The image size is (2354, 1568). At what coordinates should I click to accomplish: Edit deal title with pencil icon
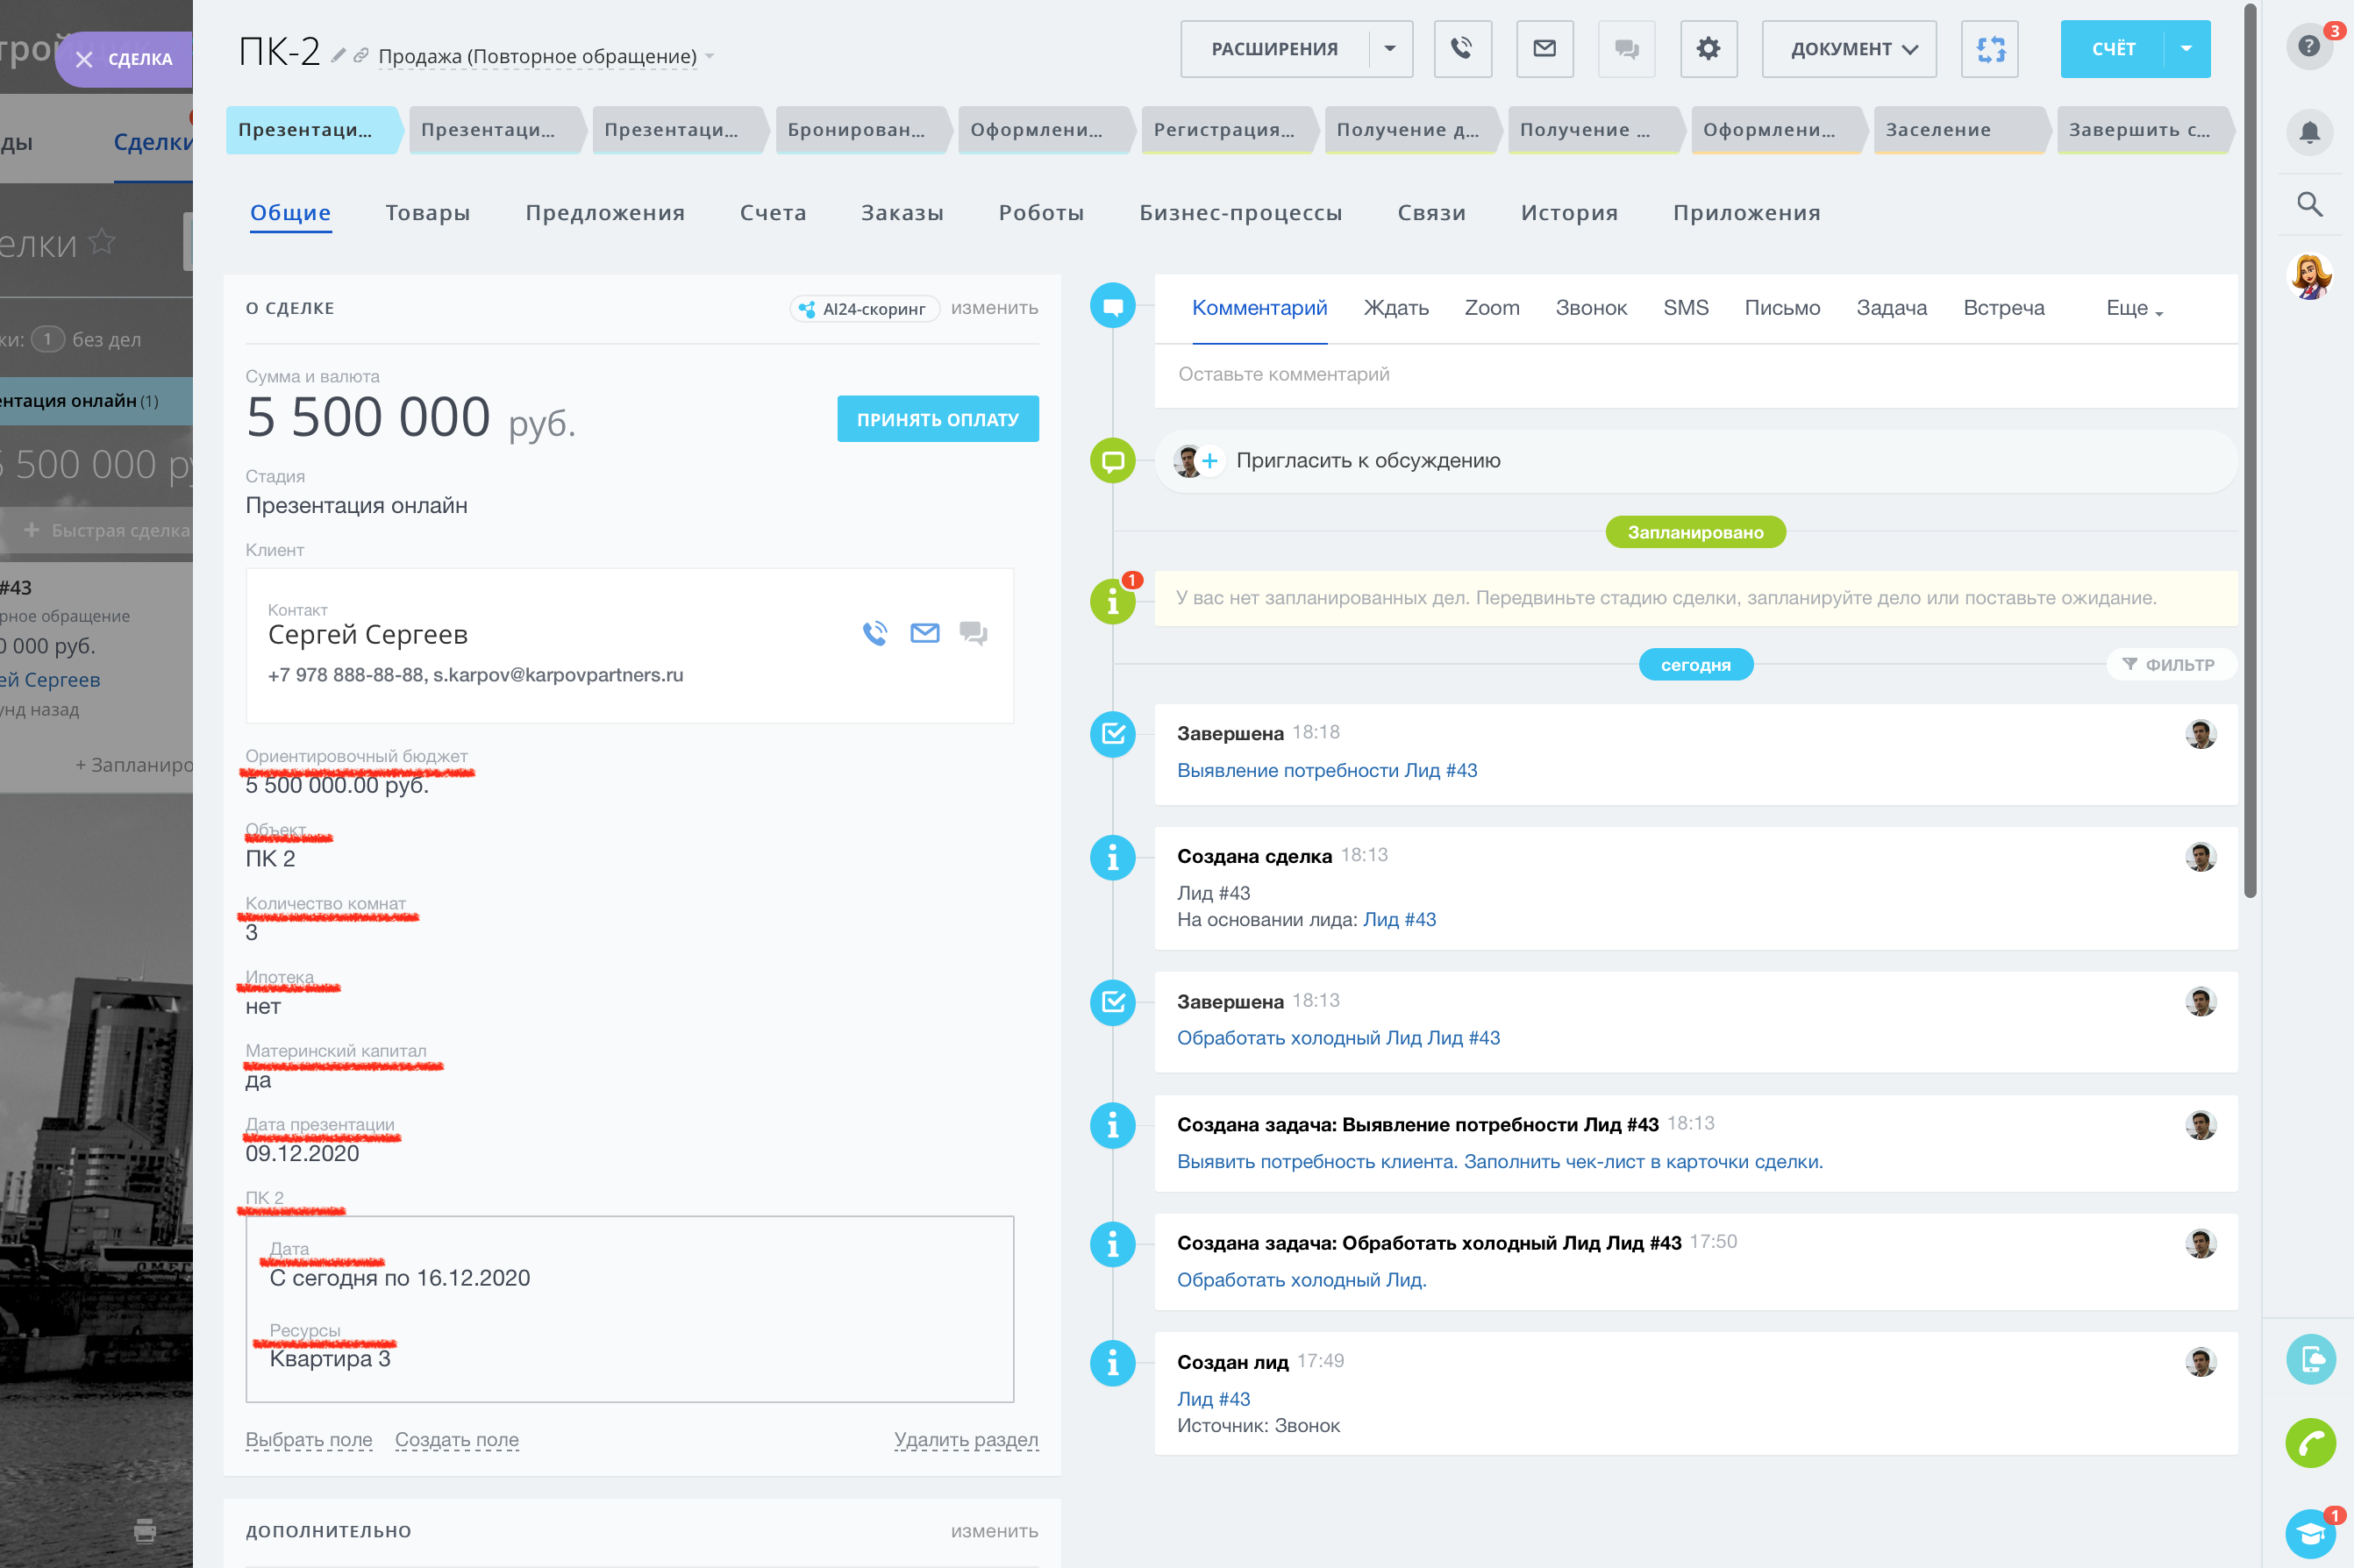(338, 55)
